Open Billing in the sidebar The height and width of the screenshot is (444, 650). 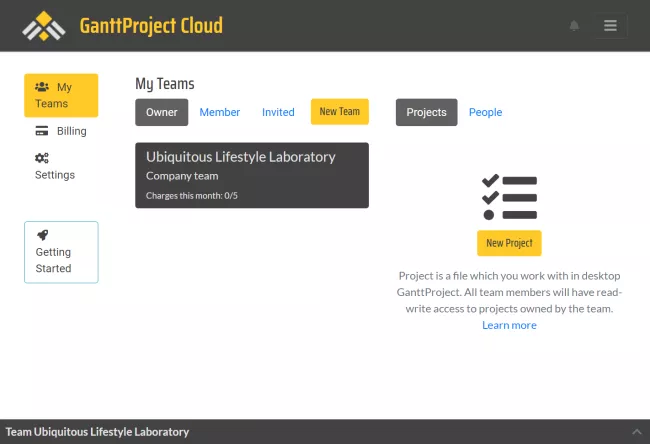tap(61, 131)
